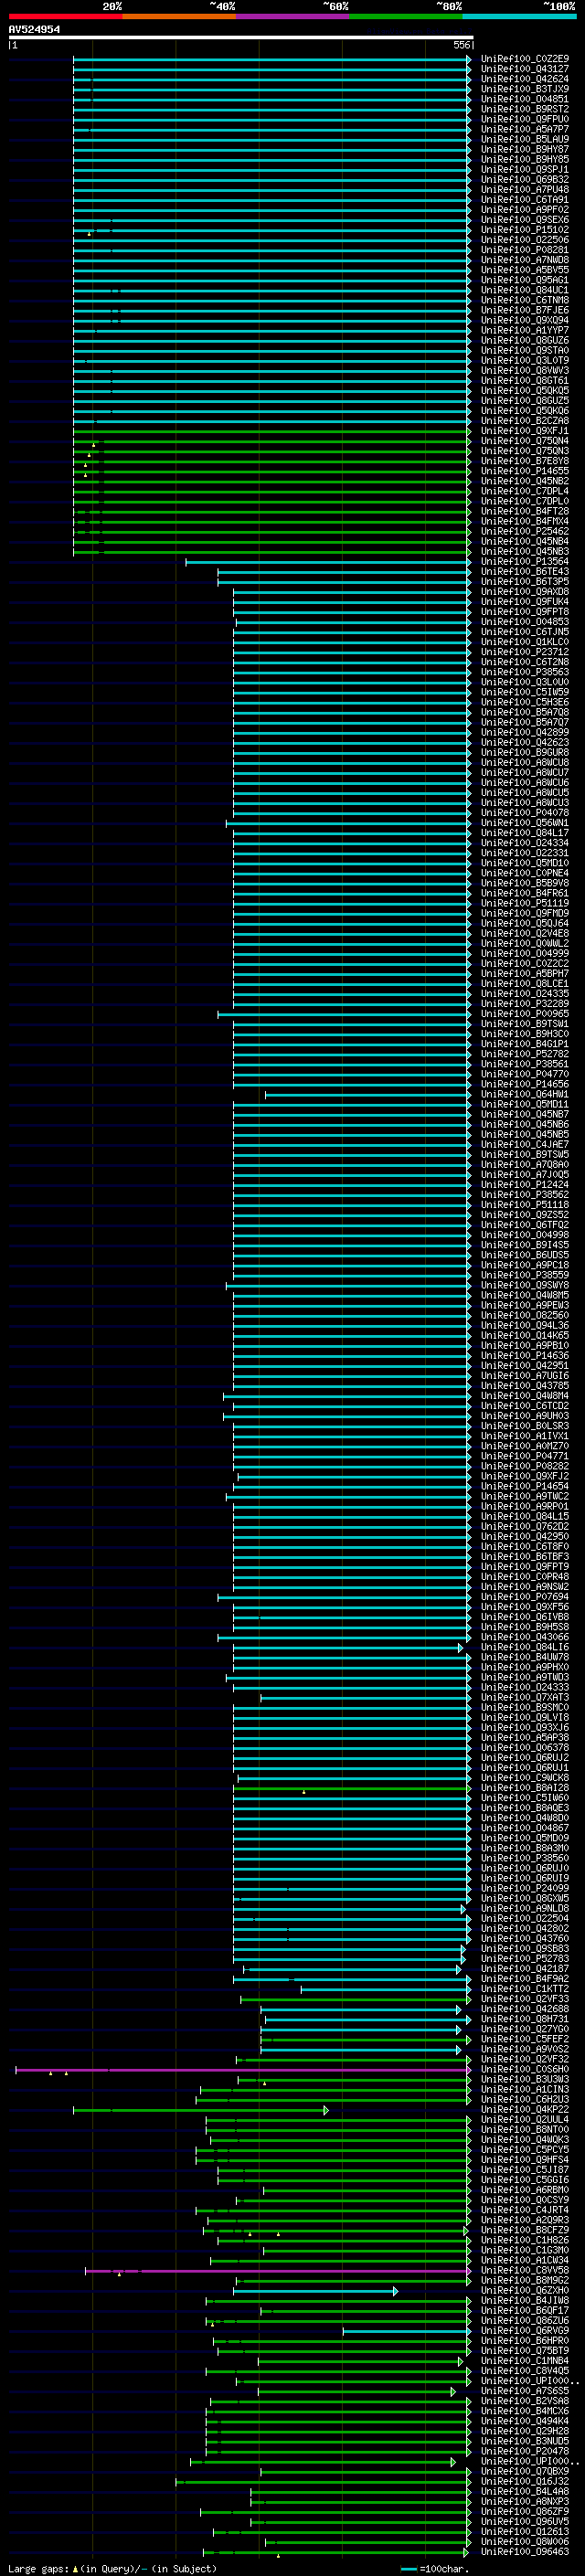The width and height of the screenshot is (585, 2576).
Task: Click hit label UniRef100_P13564
Action: pos(524,562)
